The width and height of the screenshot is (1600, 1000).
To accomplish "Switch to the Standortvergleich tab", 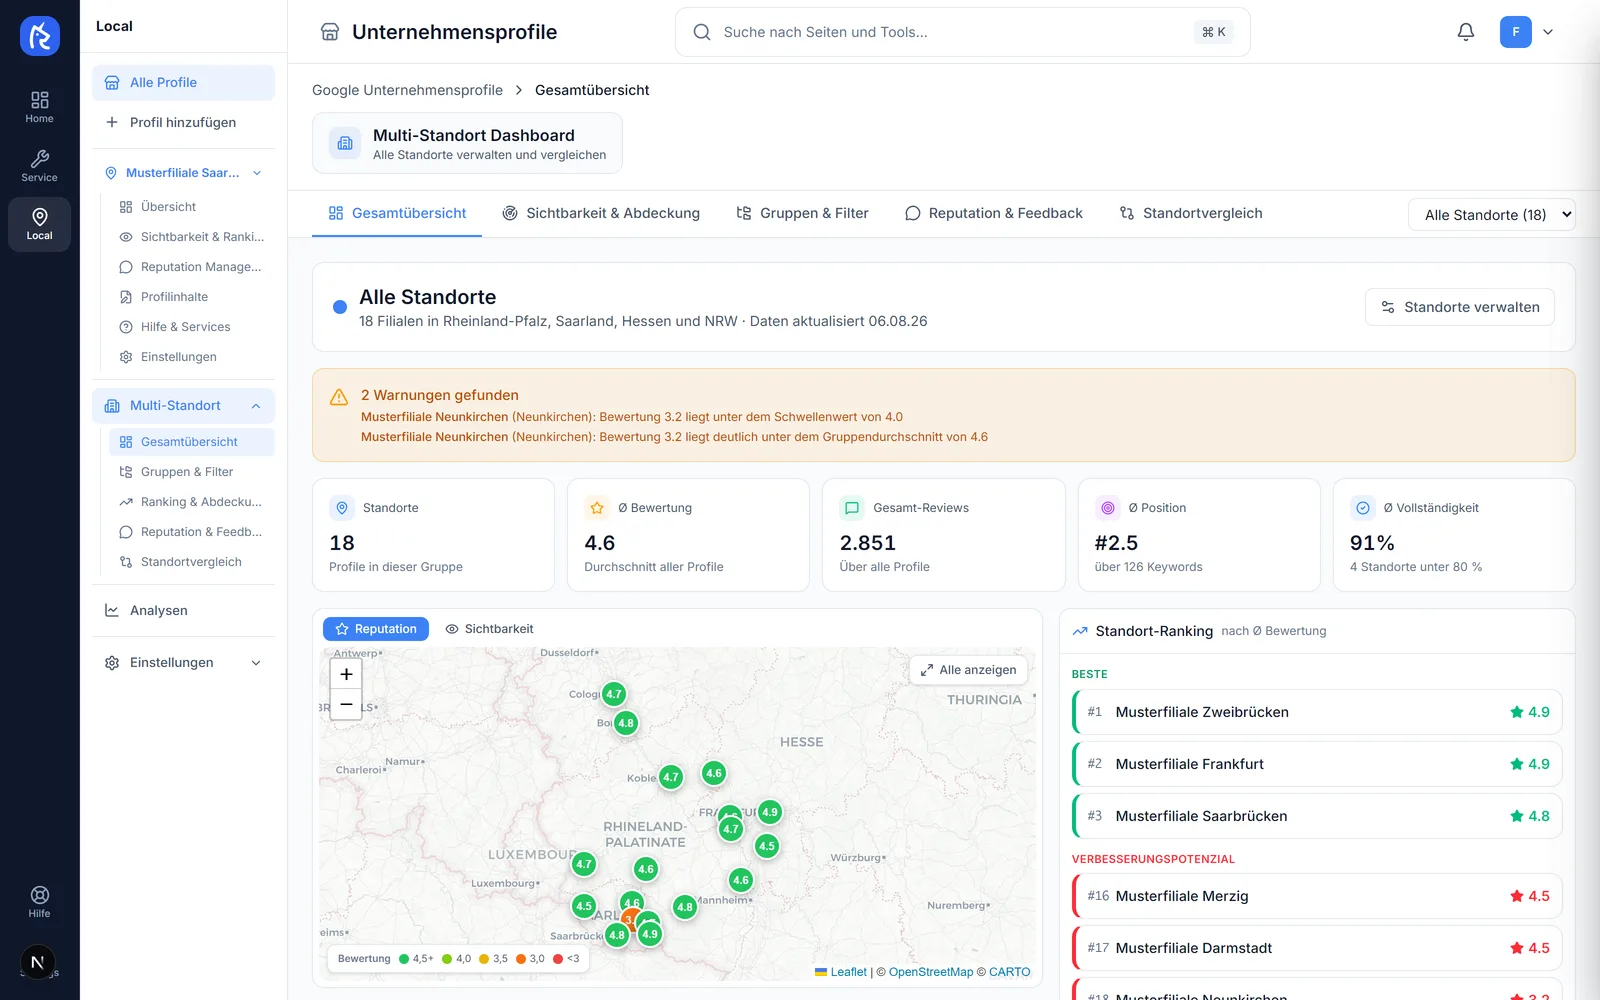I will point(1191,213).
